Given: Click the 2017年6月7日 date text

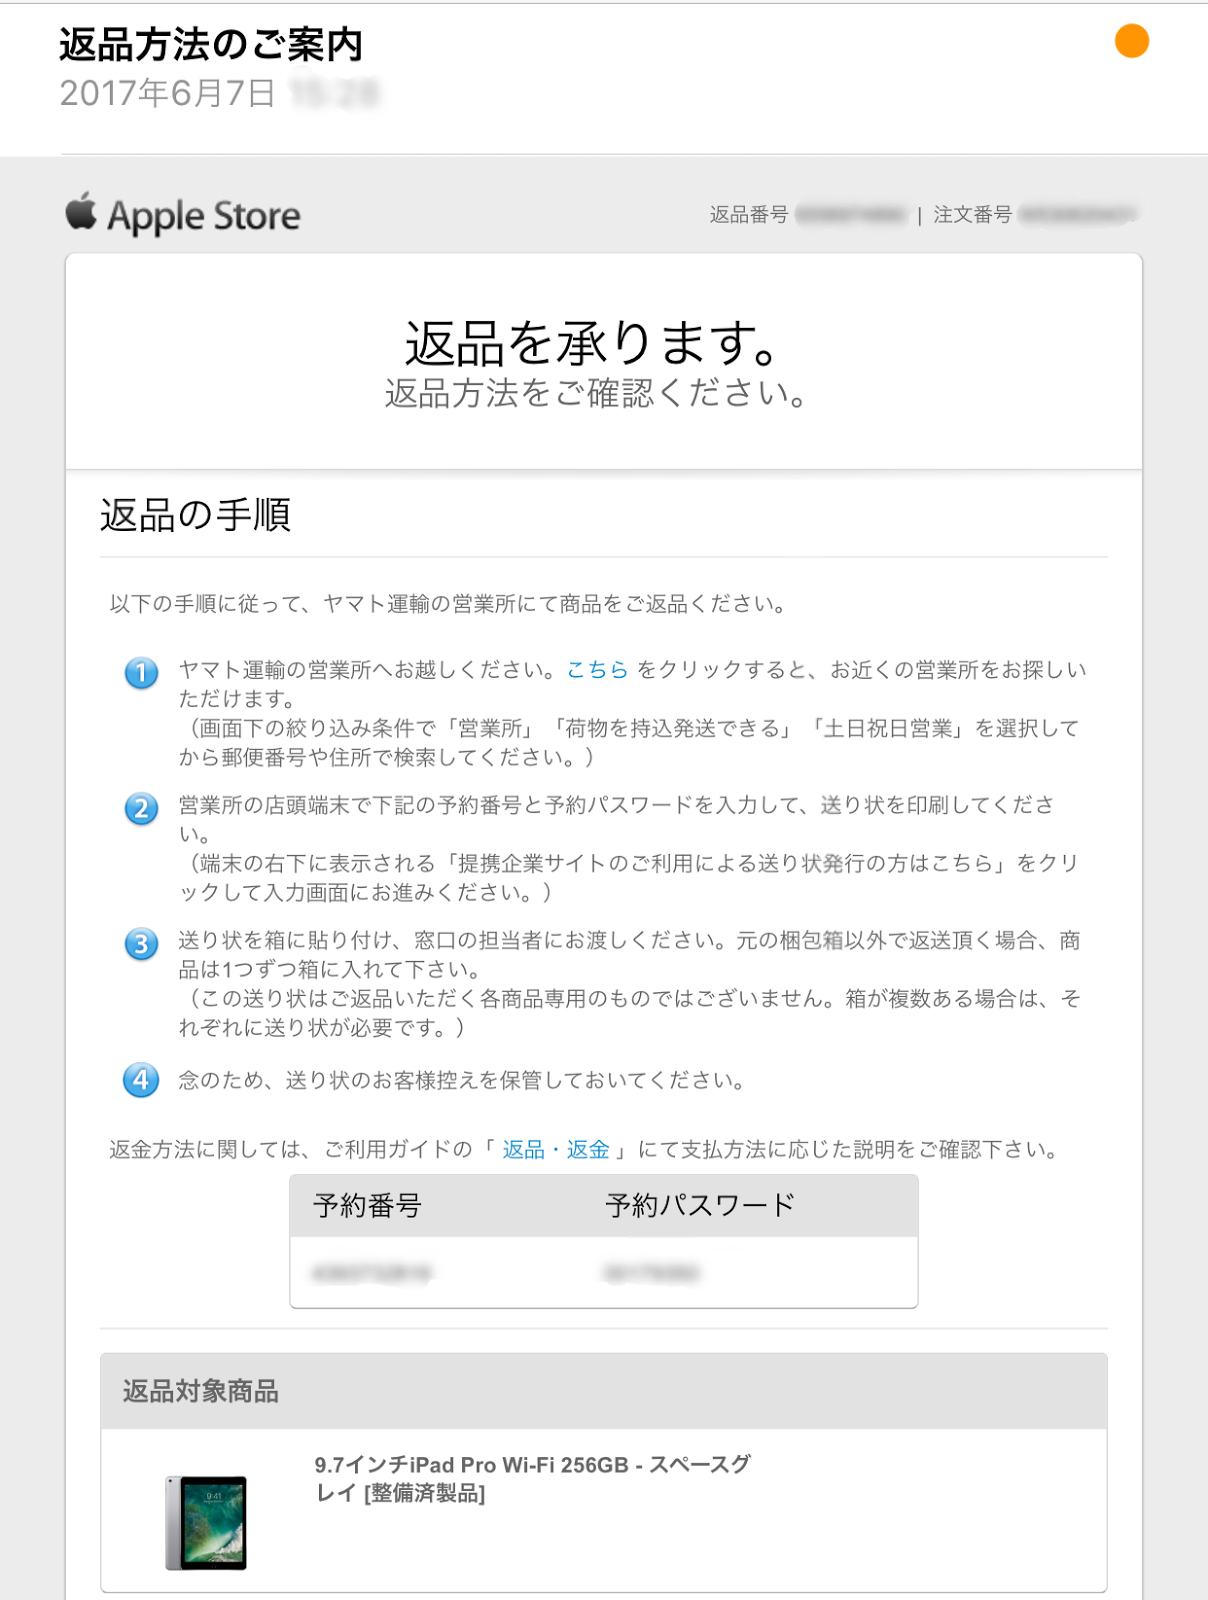Looking at the screenshot, I should click(x=167, y=93).
